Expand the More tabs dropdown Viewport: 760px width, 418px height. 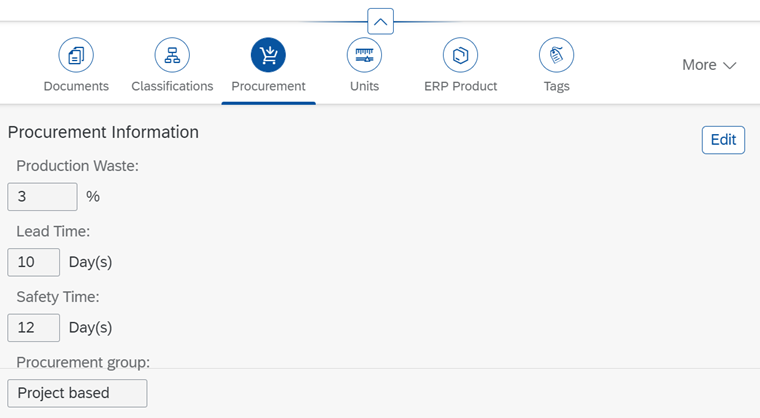709,65
